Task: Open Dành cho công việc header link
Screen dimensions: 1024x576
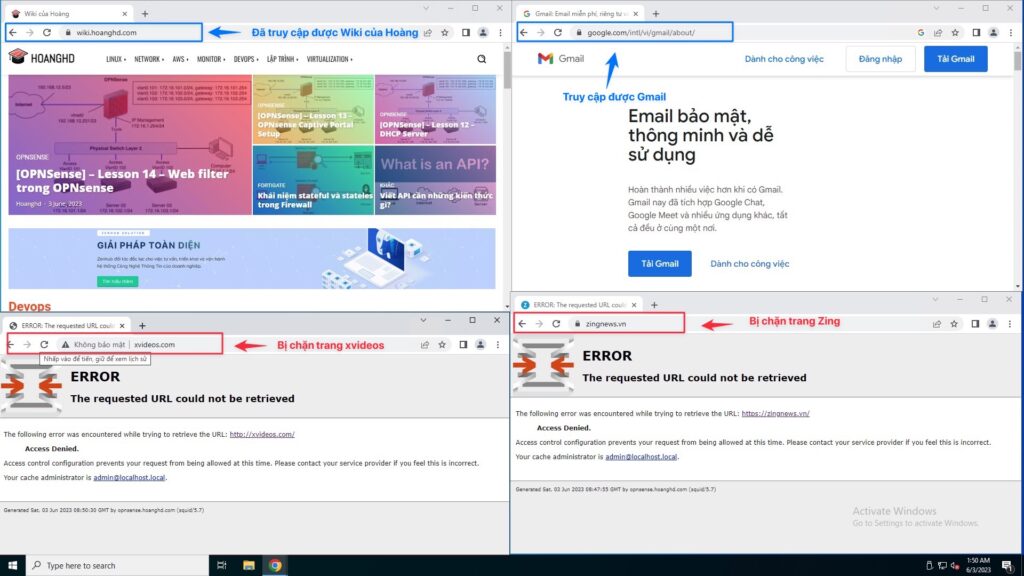Action: 784,59
